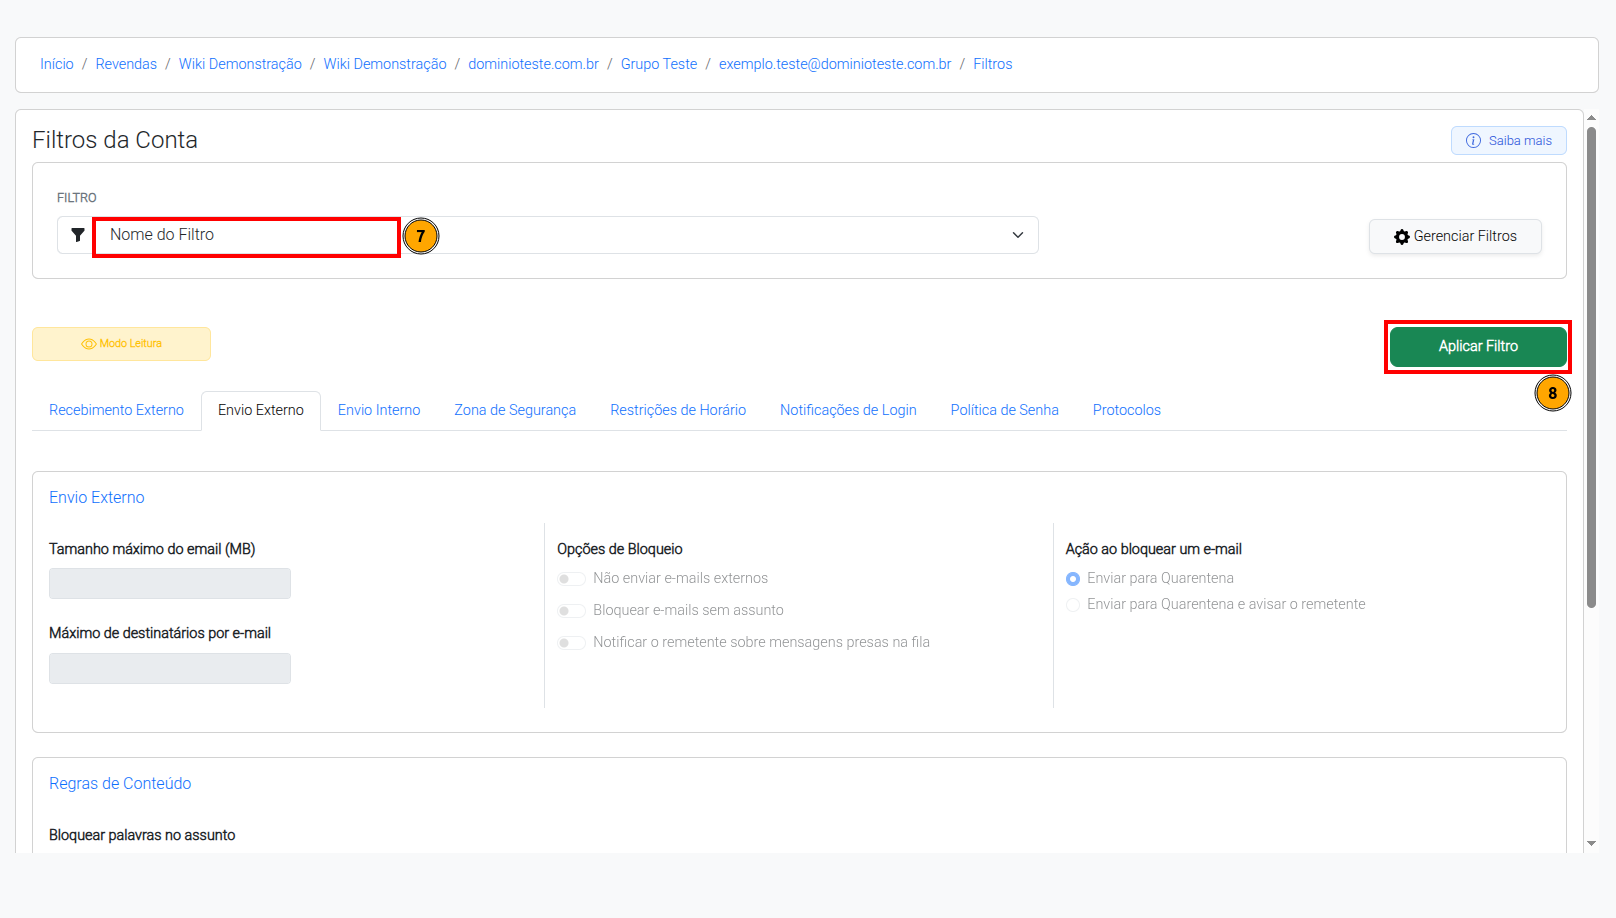1616x918 pixels.
Task: Open Zona de Segurança tab
Action: 515,410
